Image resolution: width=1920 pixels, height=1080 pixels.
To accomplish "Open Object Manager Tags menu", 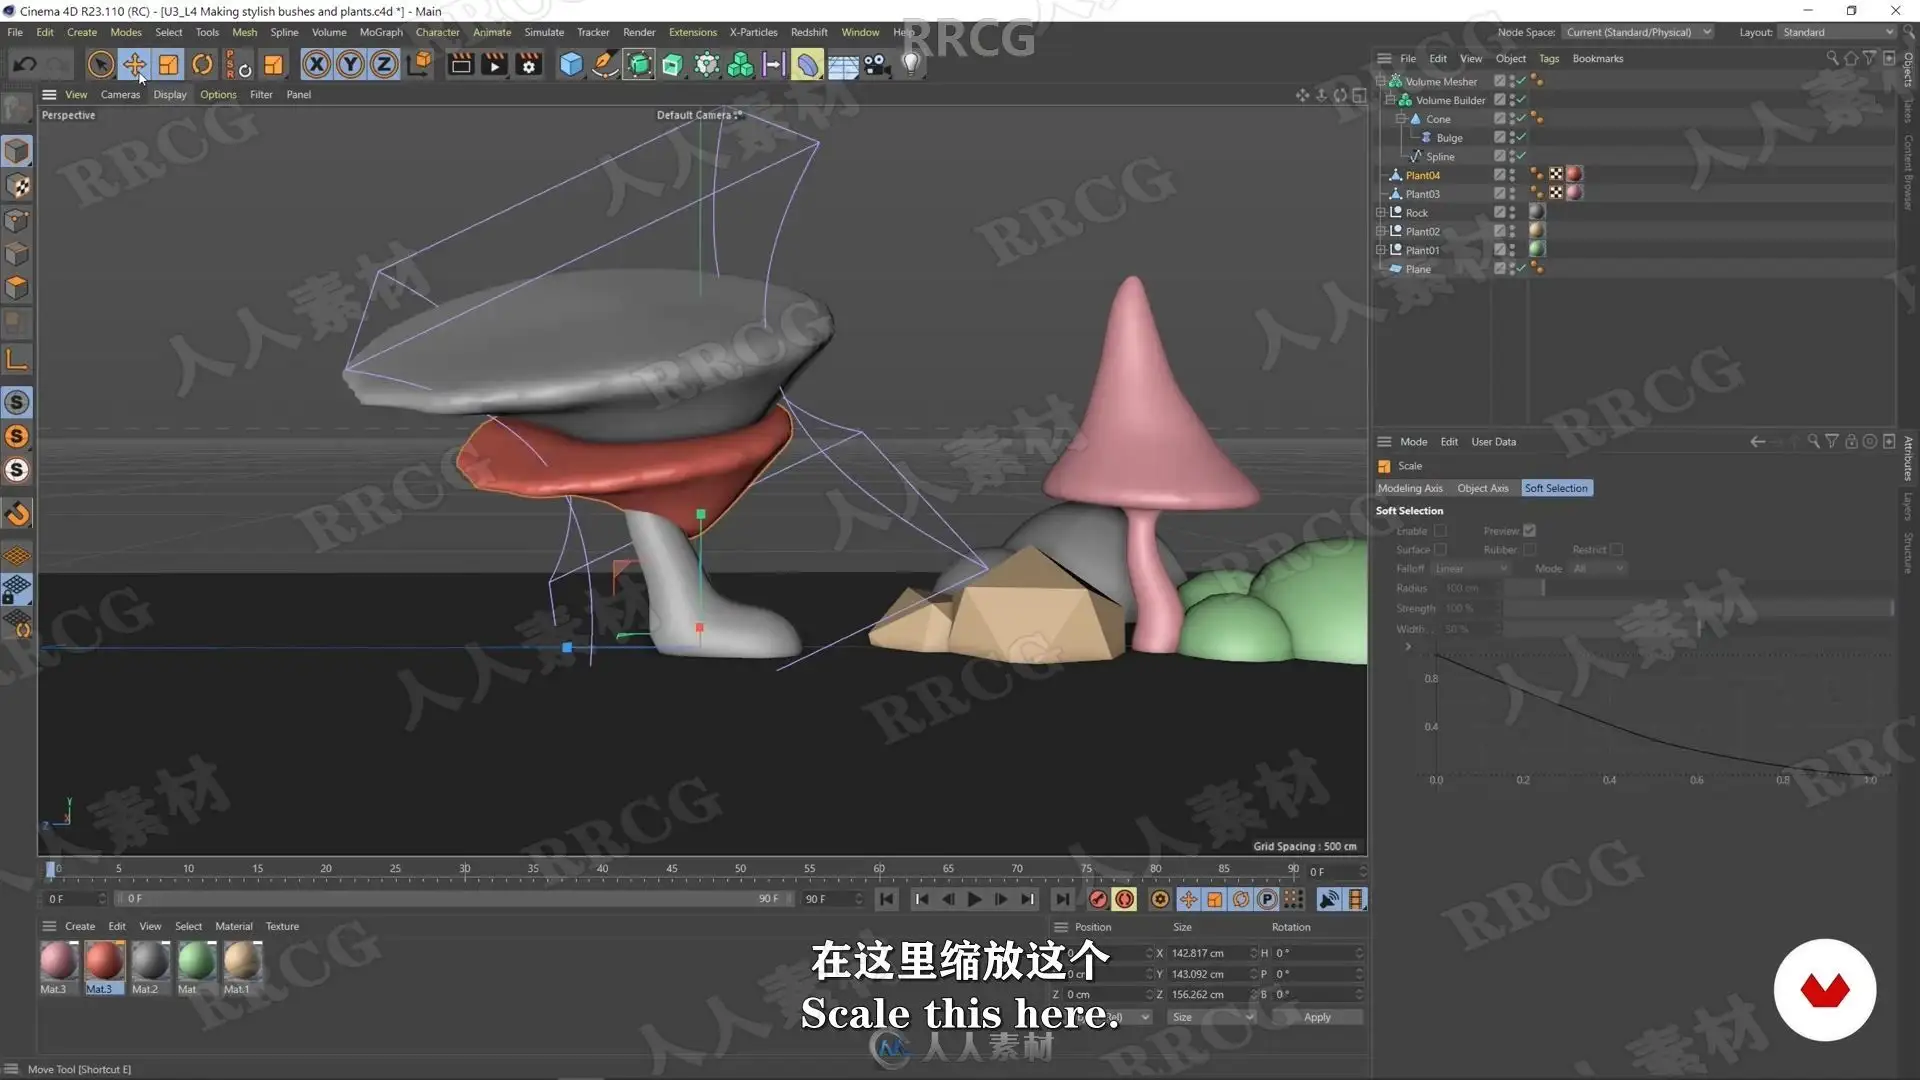I will (x=1549, y=59).
